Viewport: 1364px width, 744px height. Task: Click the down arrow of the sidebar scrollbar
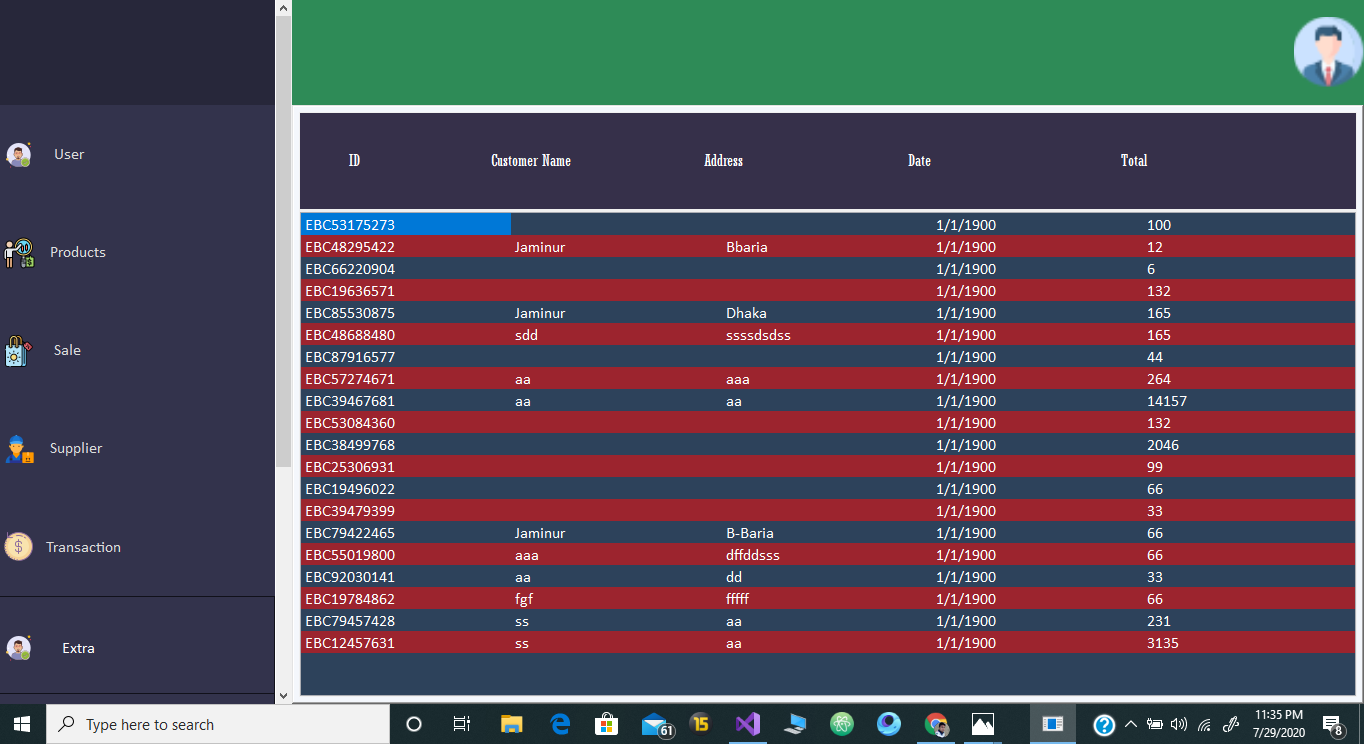coord(283,693)
